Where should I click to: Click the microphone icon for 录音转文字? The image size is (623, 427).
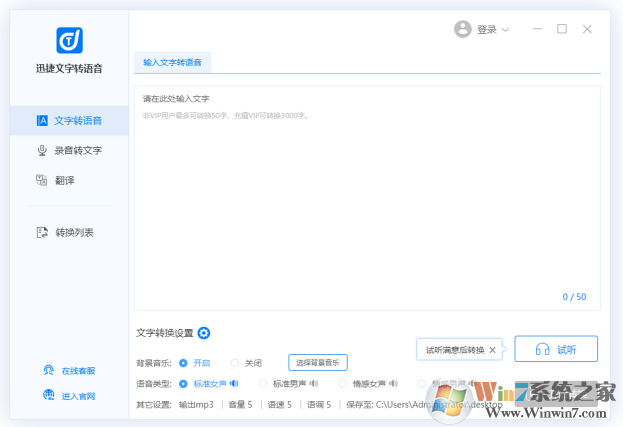(x=42, y=150)
